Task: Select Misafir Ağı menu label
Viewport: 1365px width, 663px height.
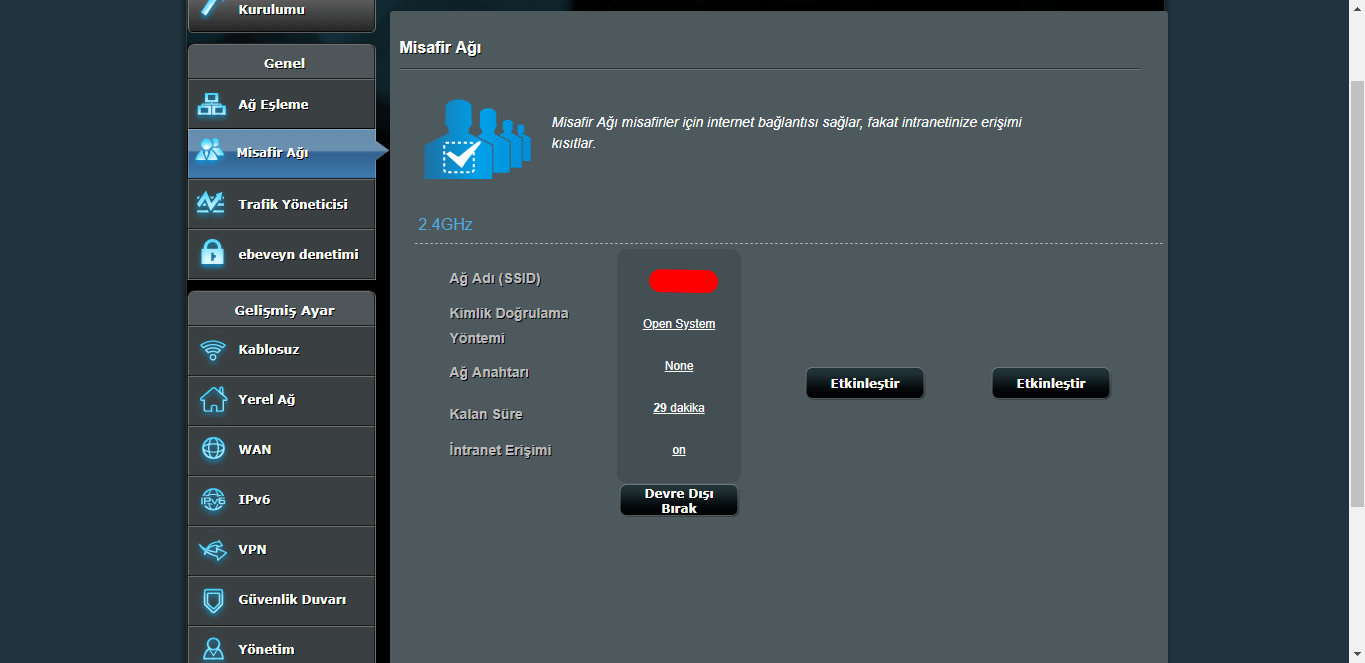Action: coord(272,153)
